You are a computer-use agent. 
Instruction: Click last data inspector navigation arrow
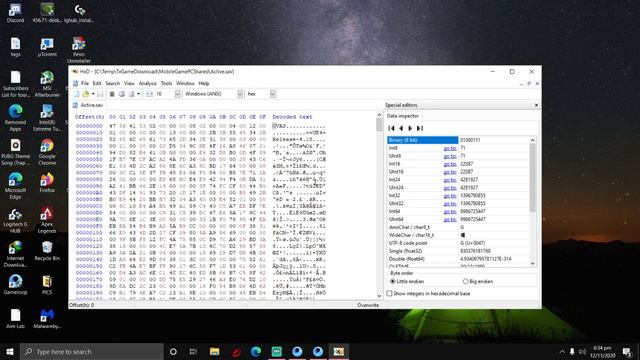pos(420,128)
